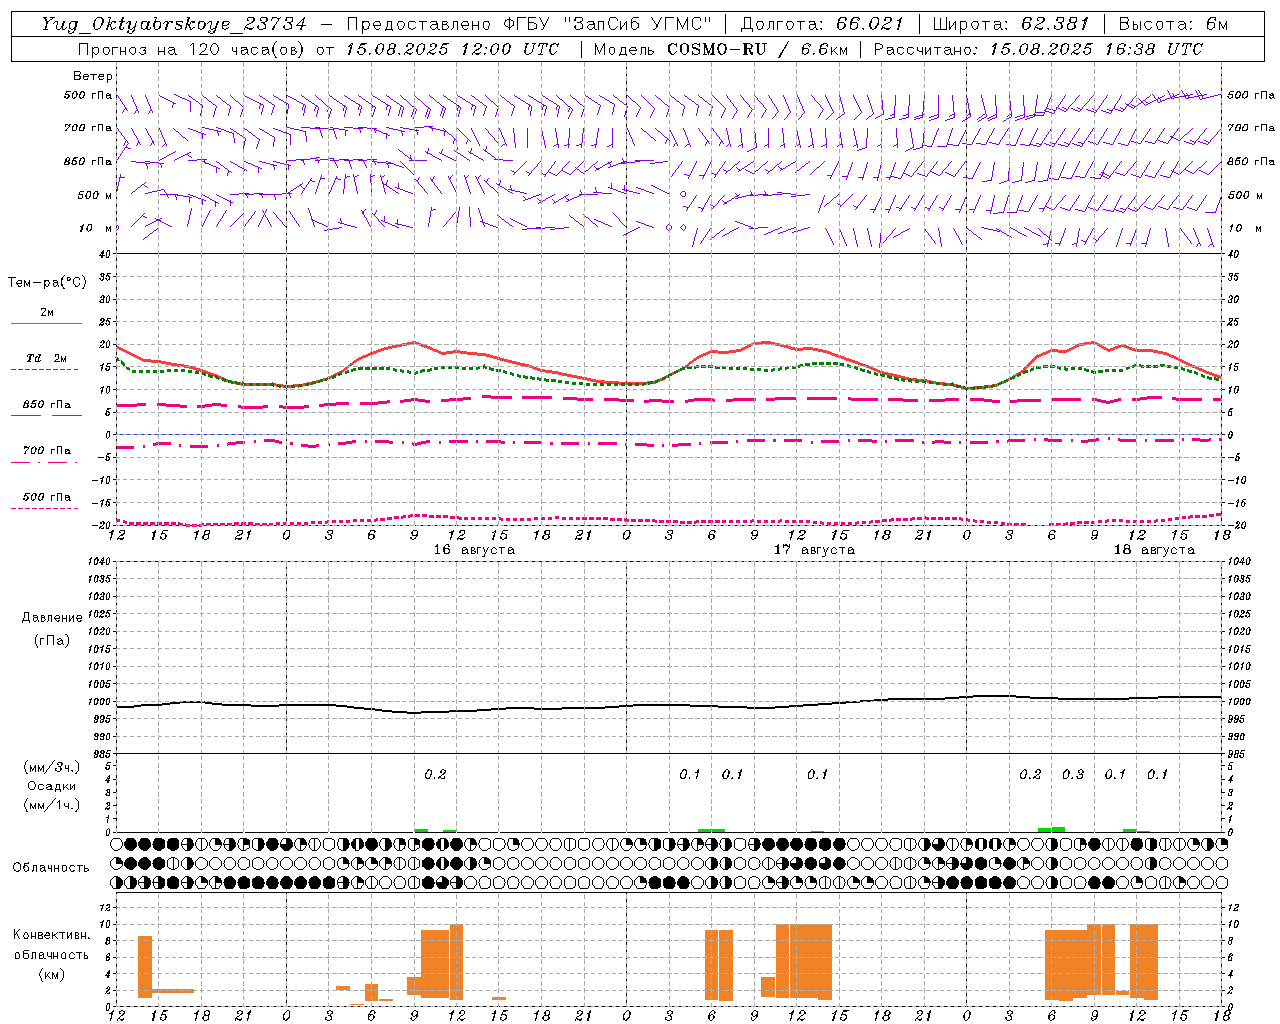1280x1024 pixels.
Task: Click the Облачность cloud cover label
Action: click(51, 868)
